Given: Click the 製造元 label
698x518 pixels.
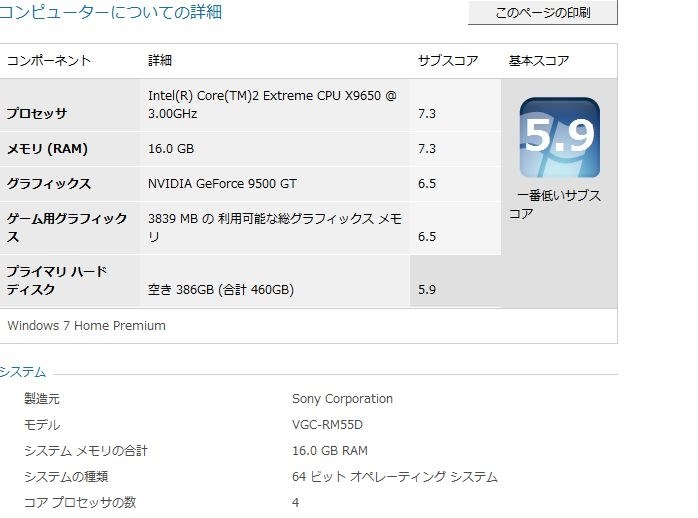Looking at the screenshot, I should 42,399.
